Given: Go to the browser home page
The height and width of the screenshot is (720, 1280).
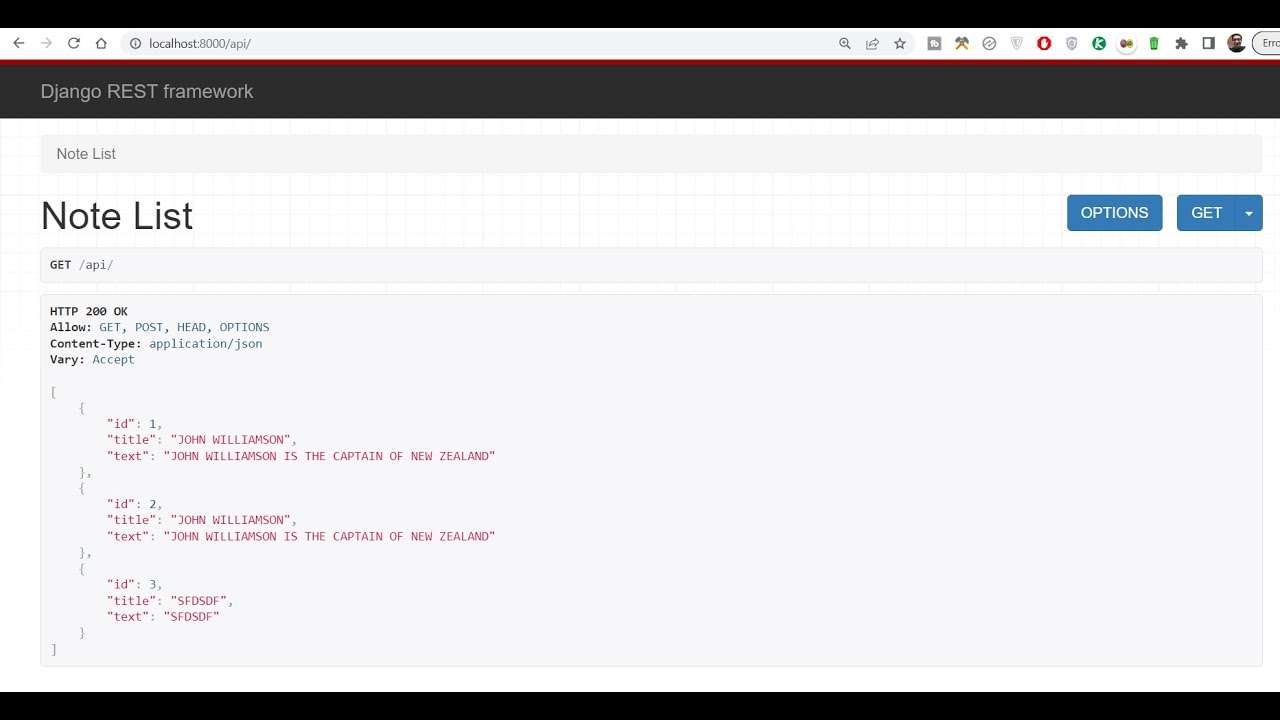Looking at the screenshot, I should tap(101, 43).
